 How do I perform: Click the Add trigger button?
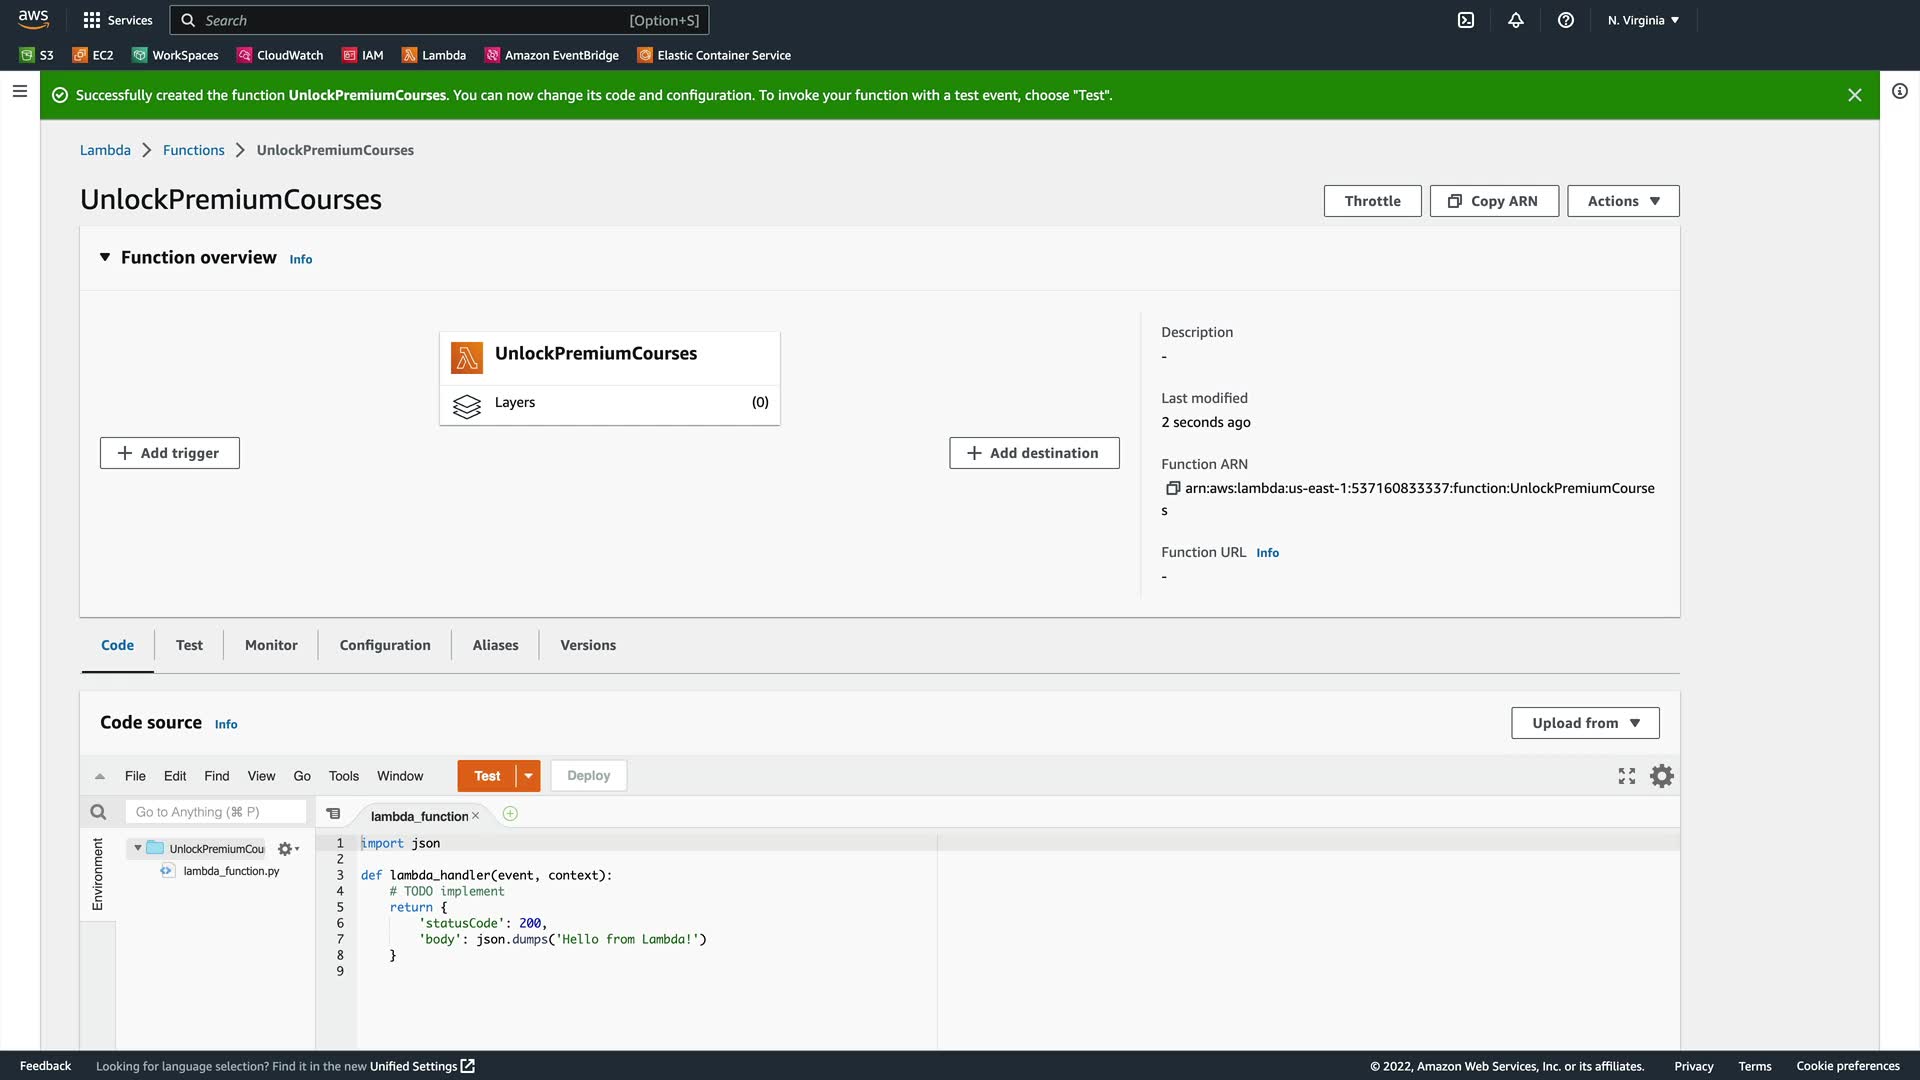[x=169, y=453]
